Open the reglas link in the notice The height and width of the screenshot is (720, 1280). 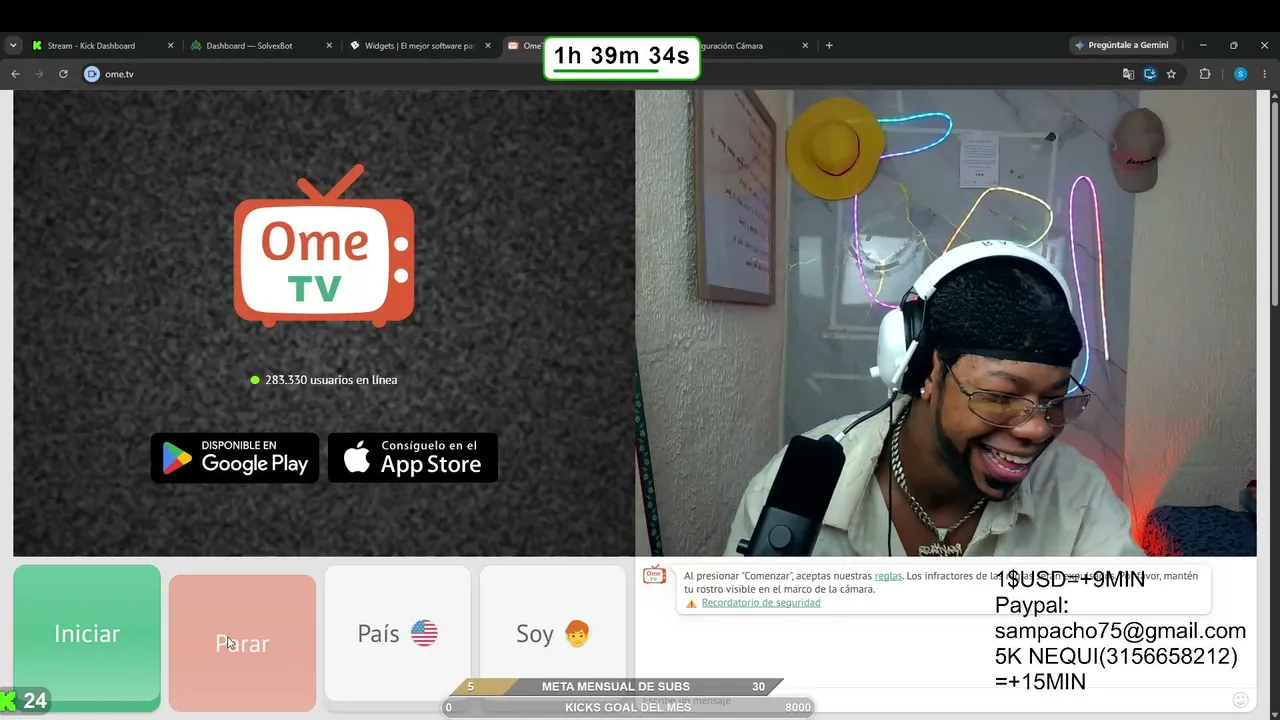888,576
